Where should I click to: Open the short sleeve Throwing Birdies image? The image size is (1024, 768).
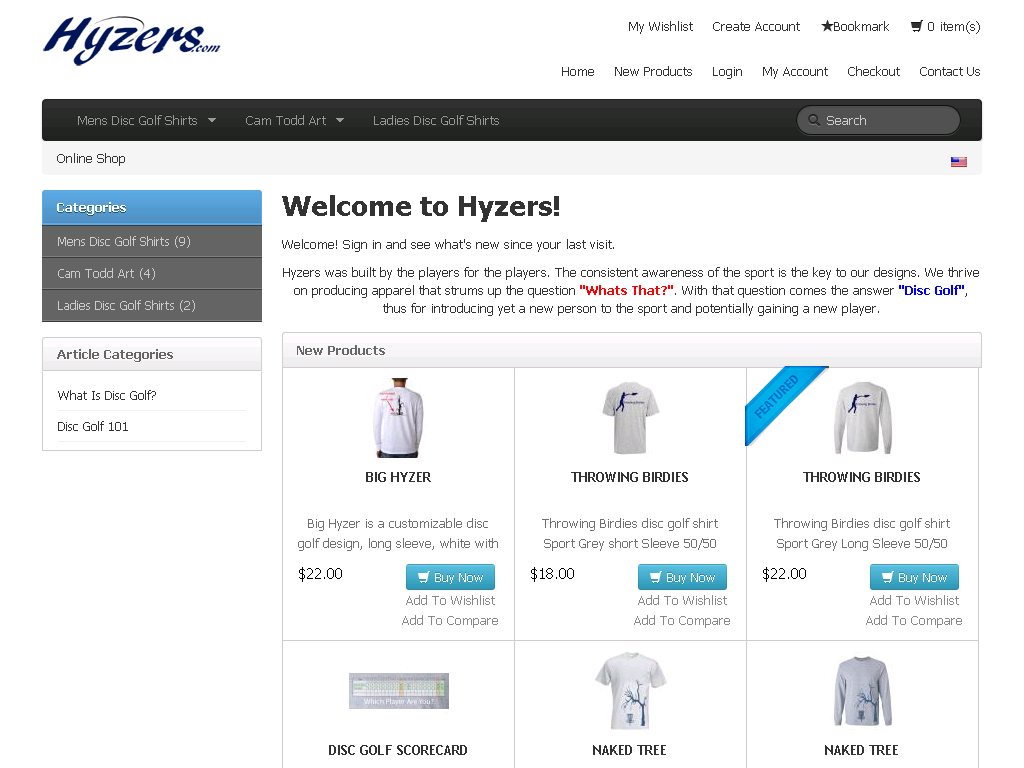pyautogui.click(x=630, y=417)
